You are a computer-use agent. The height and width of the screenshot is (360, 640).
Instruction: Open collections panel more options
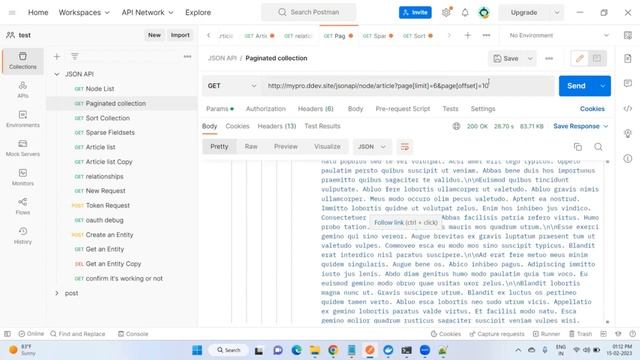coord(187,56)
